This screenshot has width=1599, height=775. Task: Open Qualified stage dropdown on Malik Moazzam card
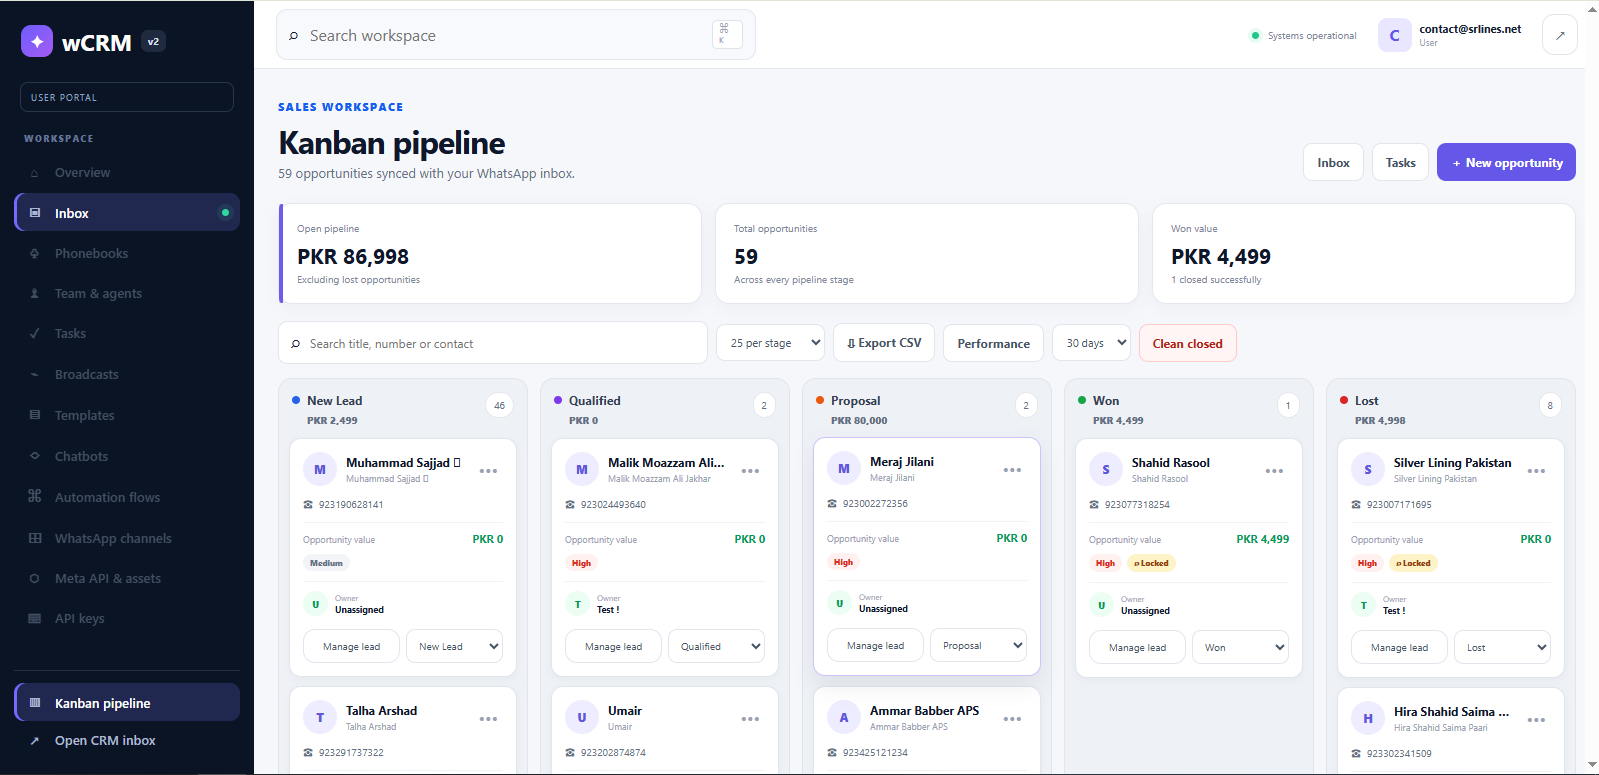pyautogui.click(x=716, y=646)
